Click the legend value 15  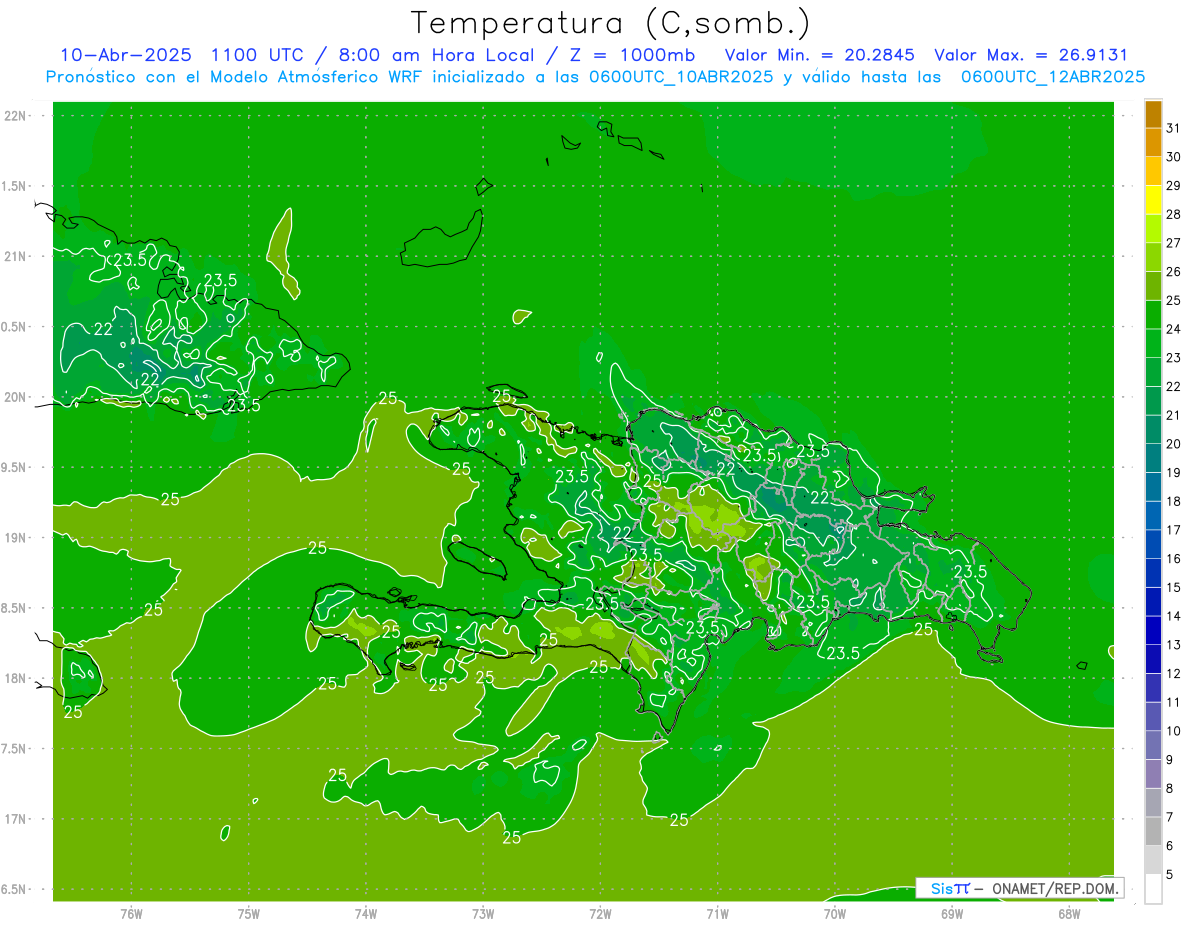pyautogui.click(x=1174, y=588)
